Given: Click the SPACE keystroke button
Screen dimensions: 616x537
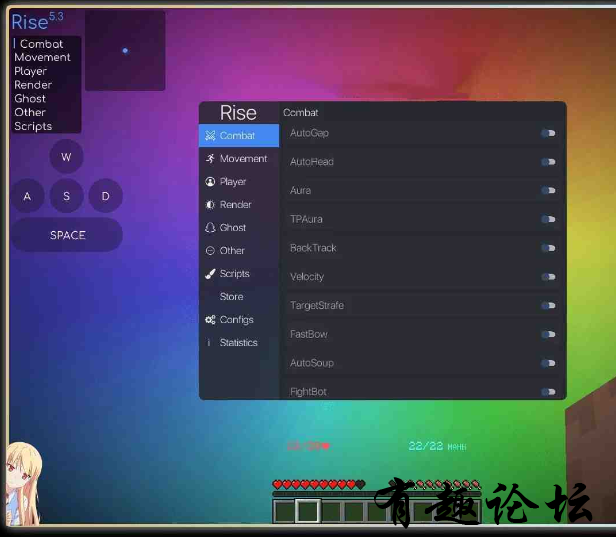Looking at the screenshot, I should pyautogui.click(x=67, y=235).
